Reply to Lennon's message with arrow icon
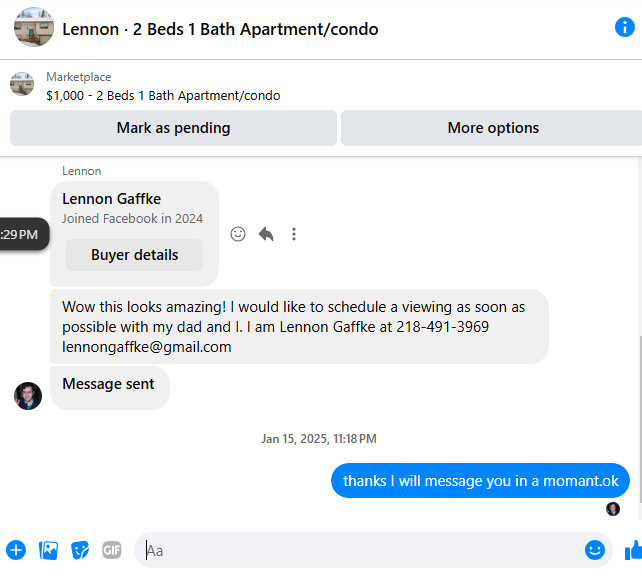The height and width of the screenshot is (579, 642). [266, 234]
